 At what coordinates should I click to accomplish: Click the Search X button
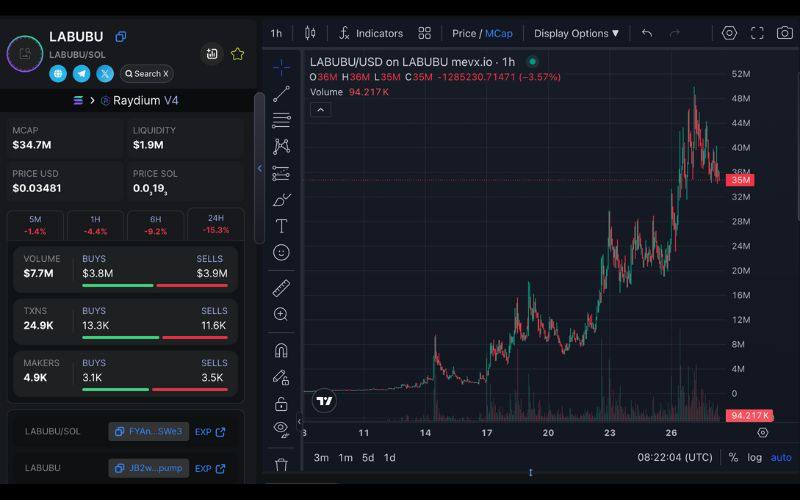tap(147, 73)
